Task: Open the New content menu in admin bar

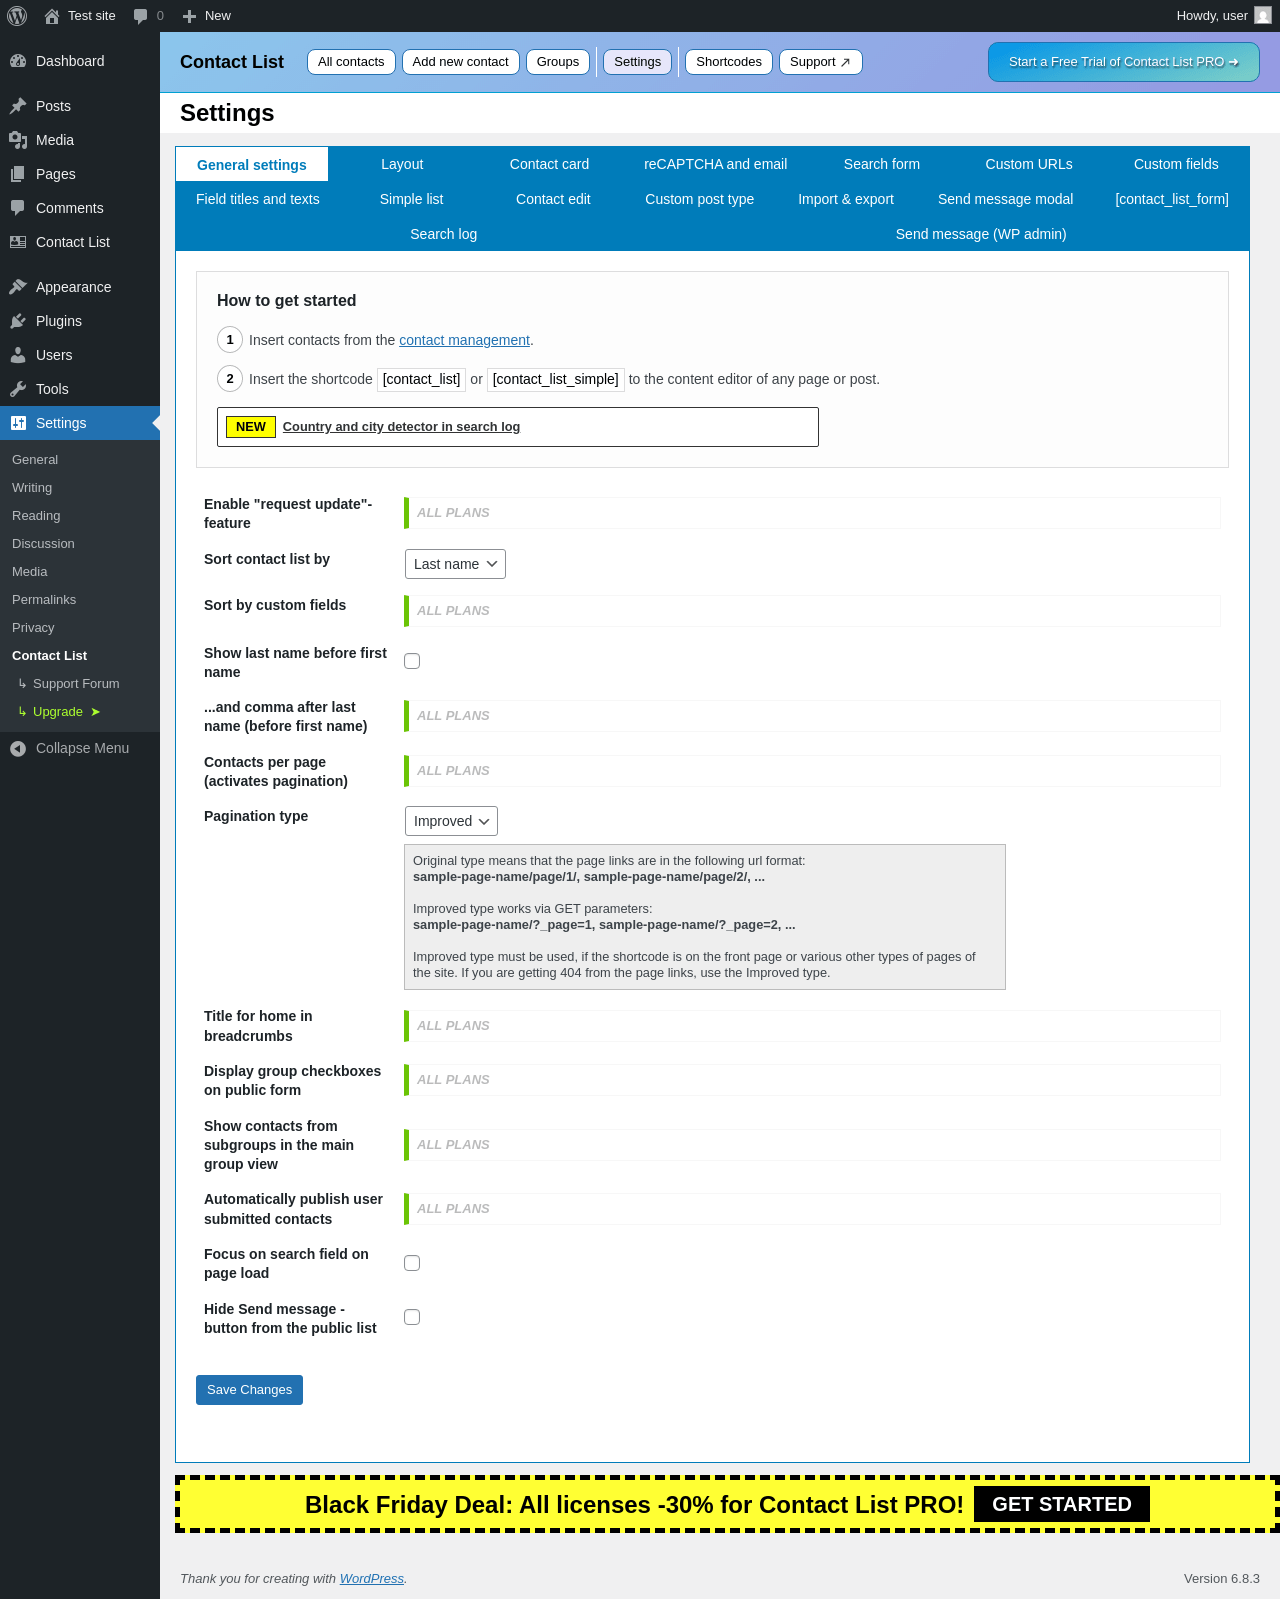Action: click(207, 16)
